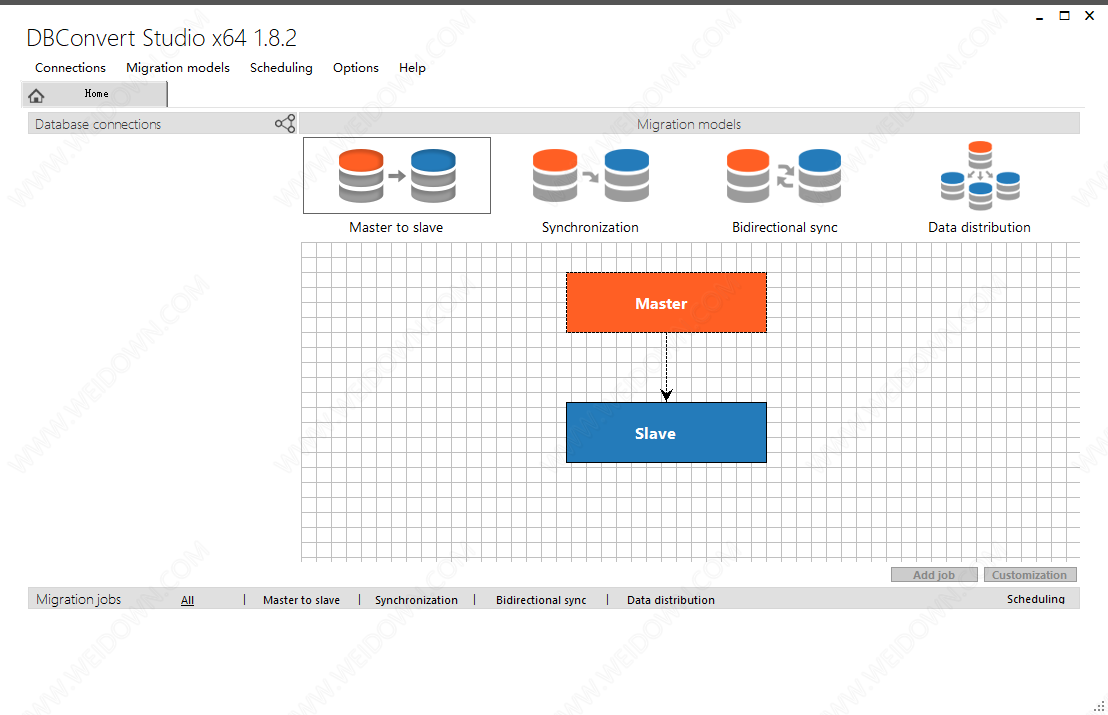Open the Connections menu
This screenshot has width=1108, height=715.
[71, 68]
